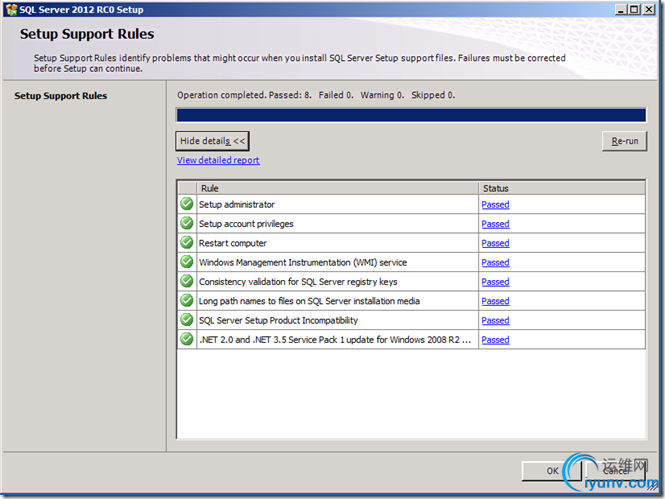Select 'Windows Management Instrumentation (WMI) service' text

click(303, 262)
